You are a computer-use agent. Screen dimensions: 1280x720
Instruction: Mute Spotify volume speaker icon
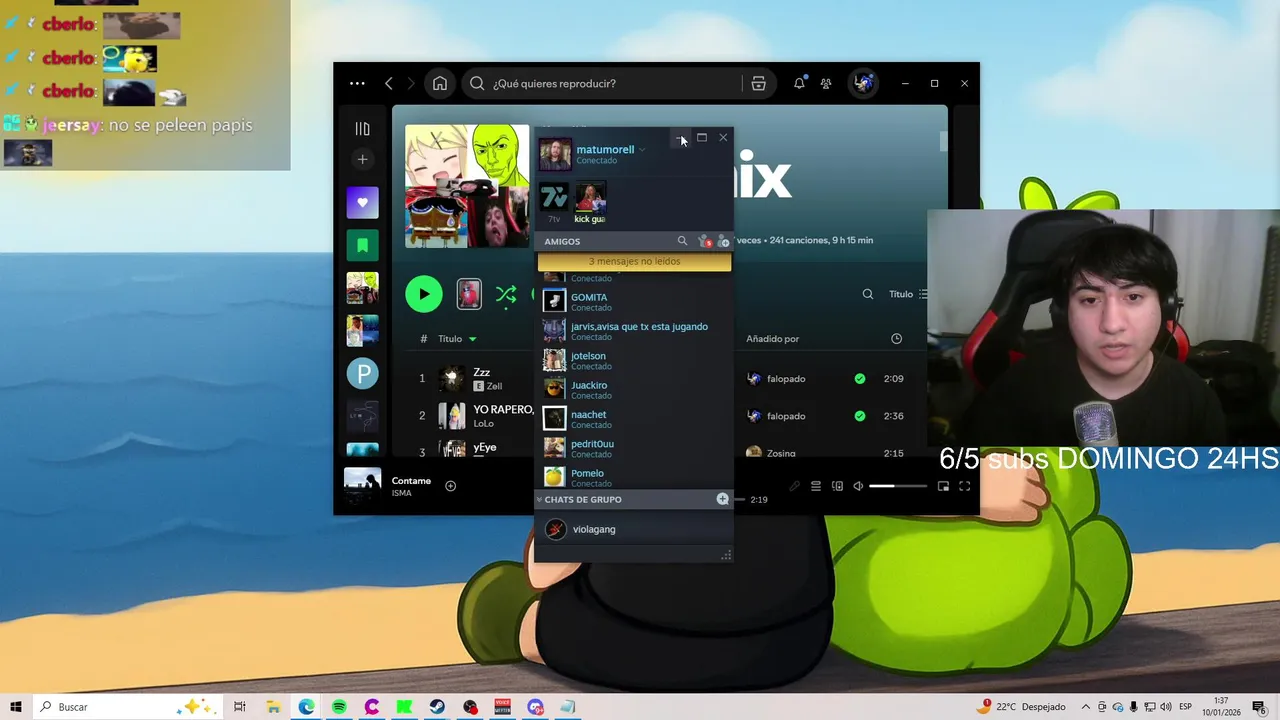click(x=858, y=486)
